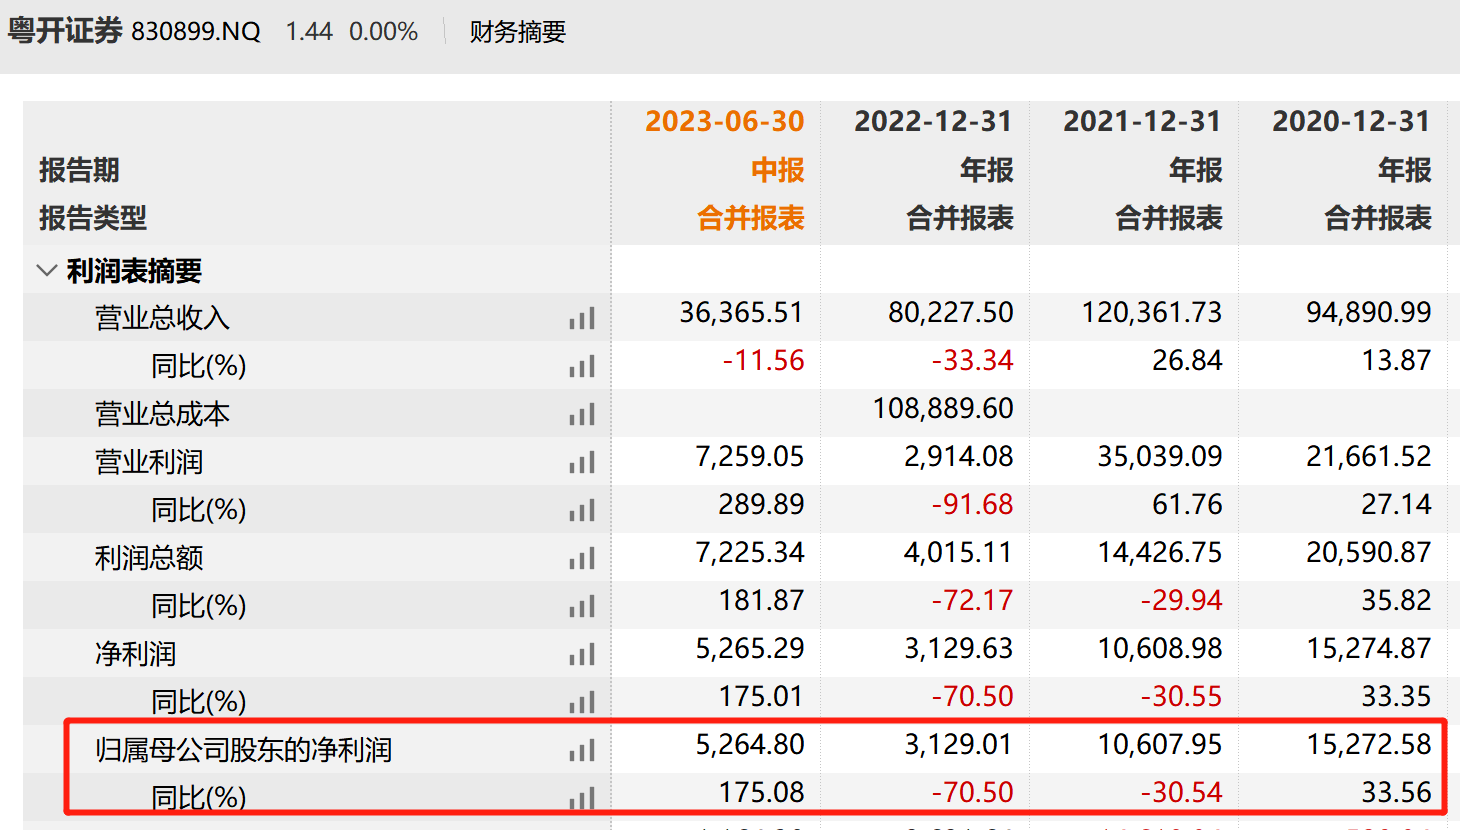This screenshot has width=1460, height=830.
Task: Open chart icon for 归属母公司股东的净利润 row
Action: pyautogui.click(x=582, y=750)
